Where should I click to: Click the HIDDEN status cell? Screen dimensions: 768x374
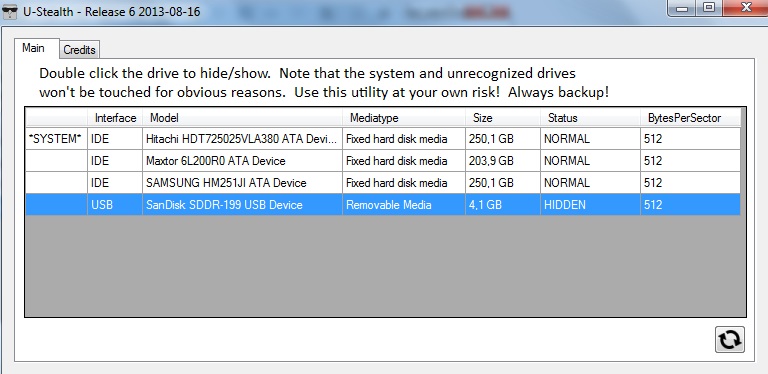coord(591,204)
